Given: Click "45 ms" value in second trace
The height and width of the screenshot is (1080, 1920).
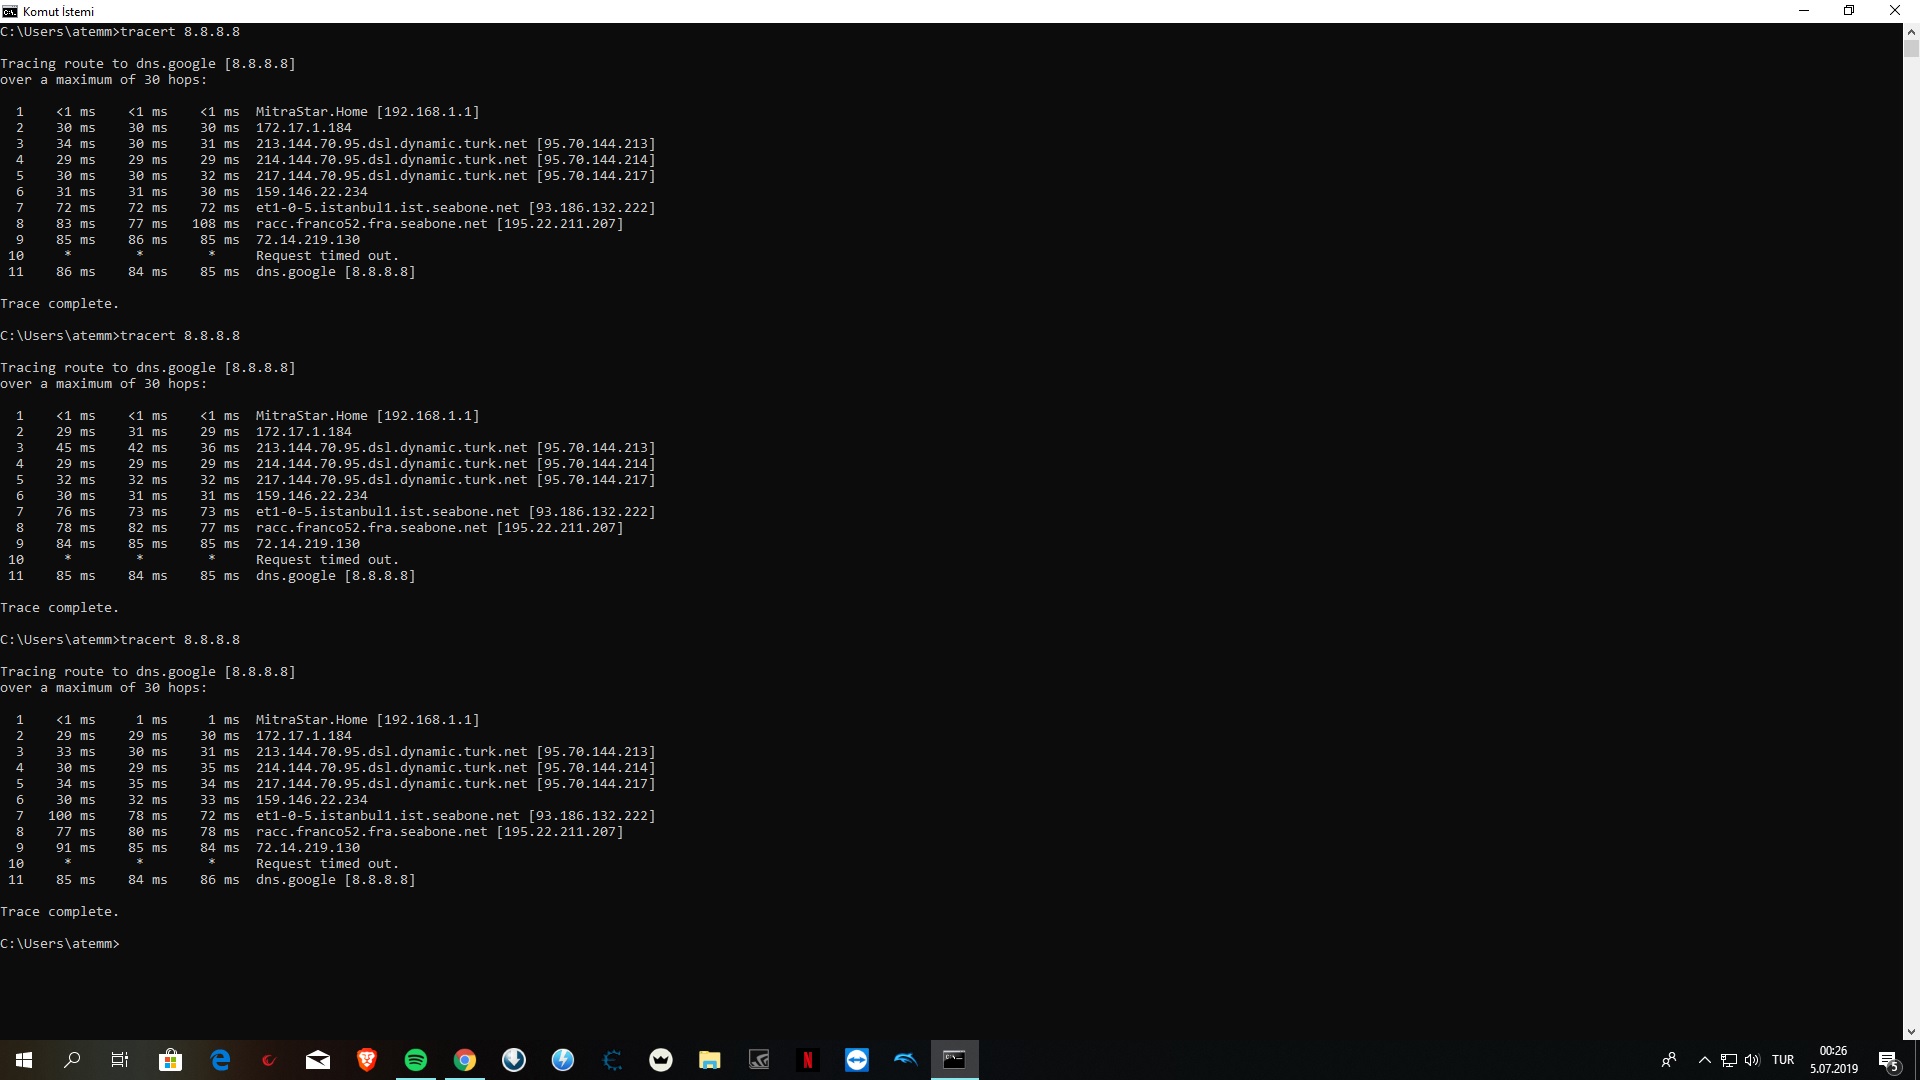Looking at the screenshot, I should [x=76, y=448].
